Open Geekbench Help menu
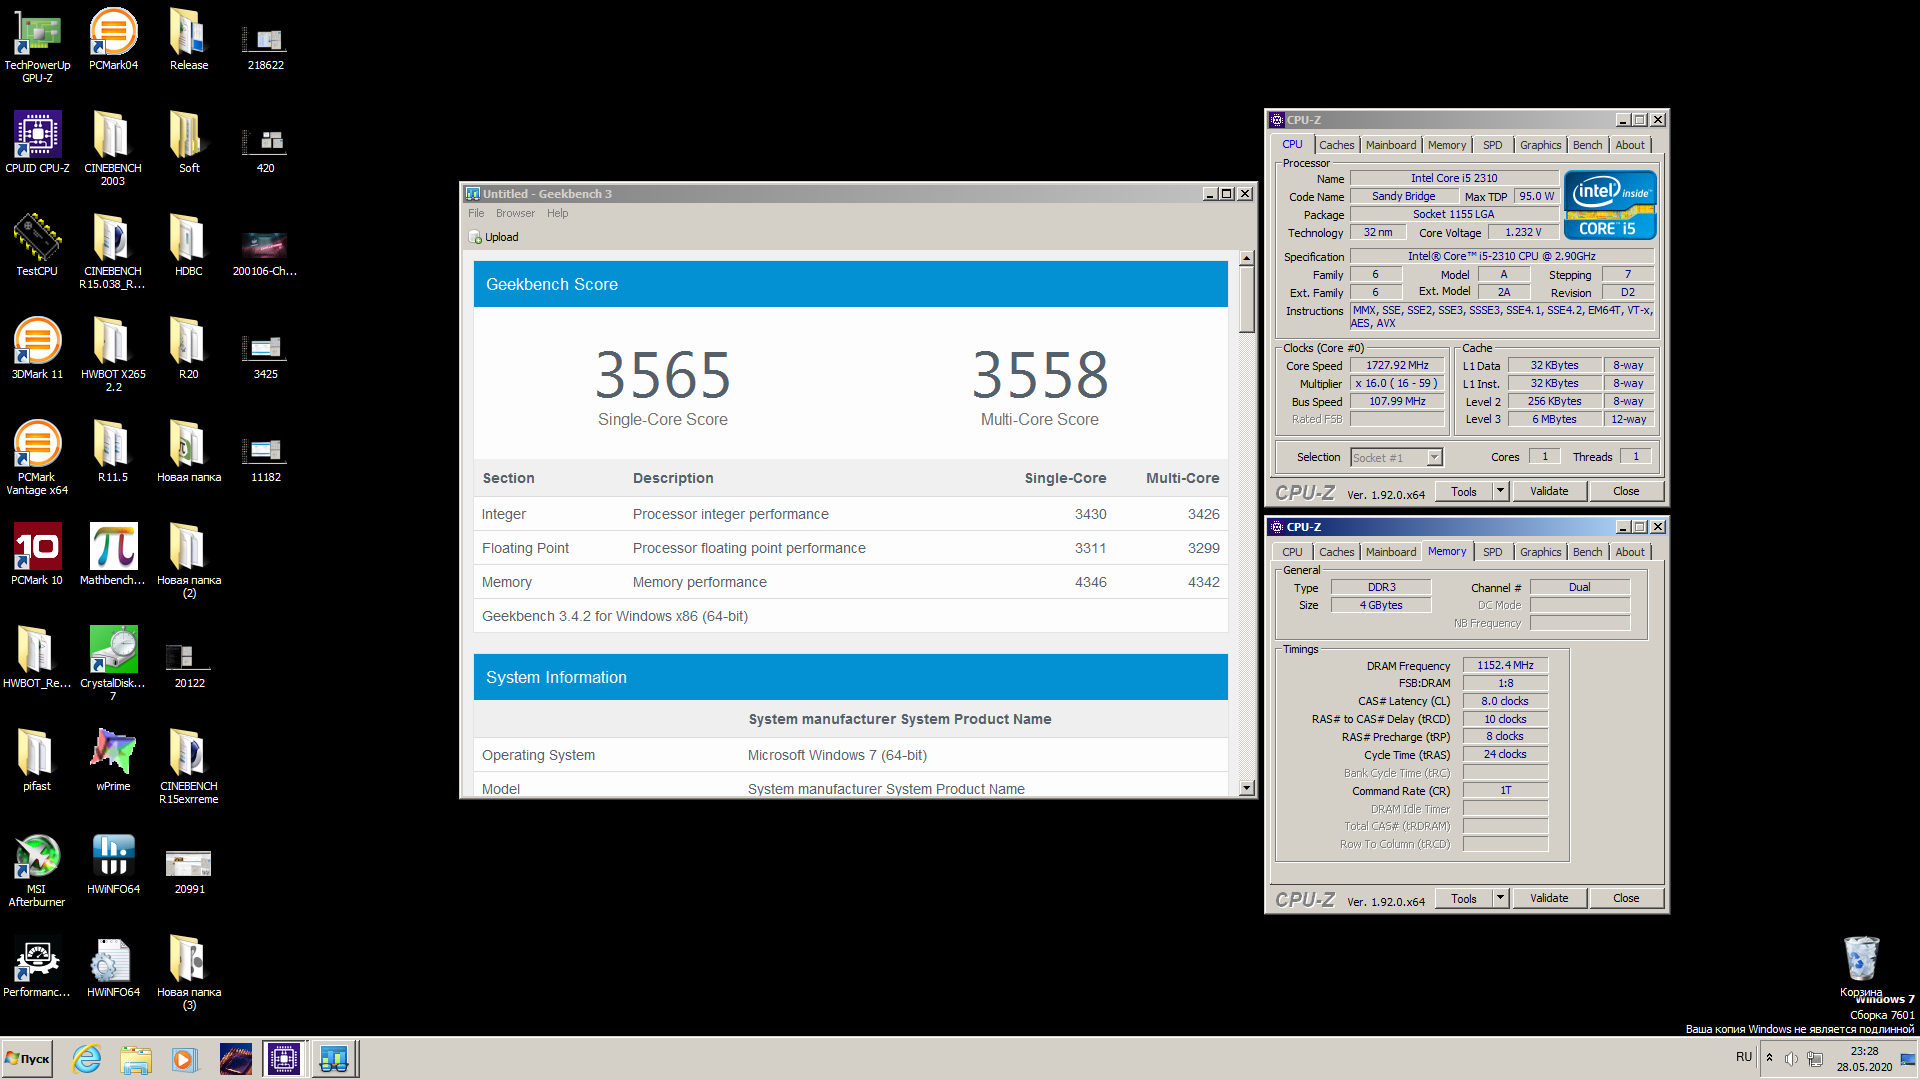The image size is (1920, 1080). tap(557, 213)
